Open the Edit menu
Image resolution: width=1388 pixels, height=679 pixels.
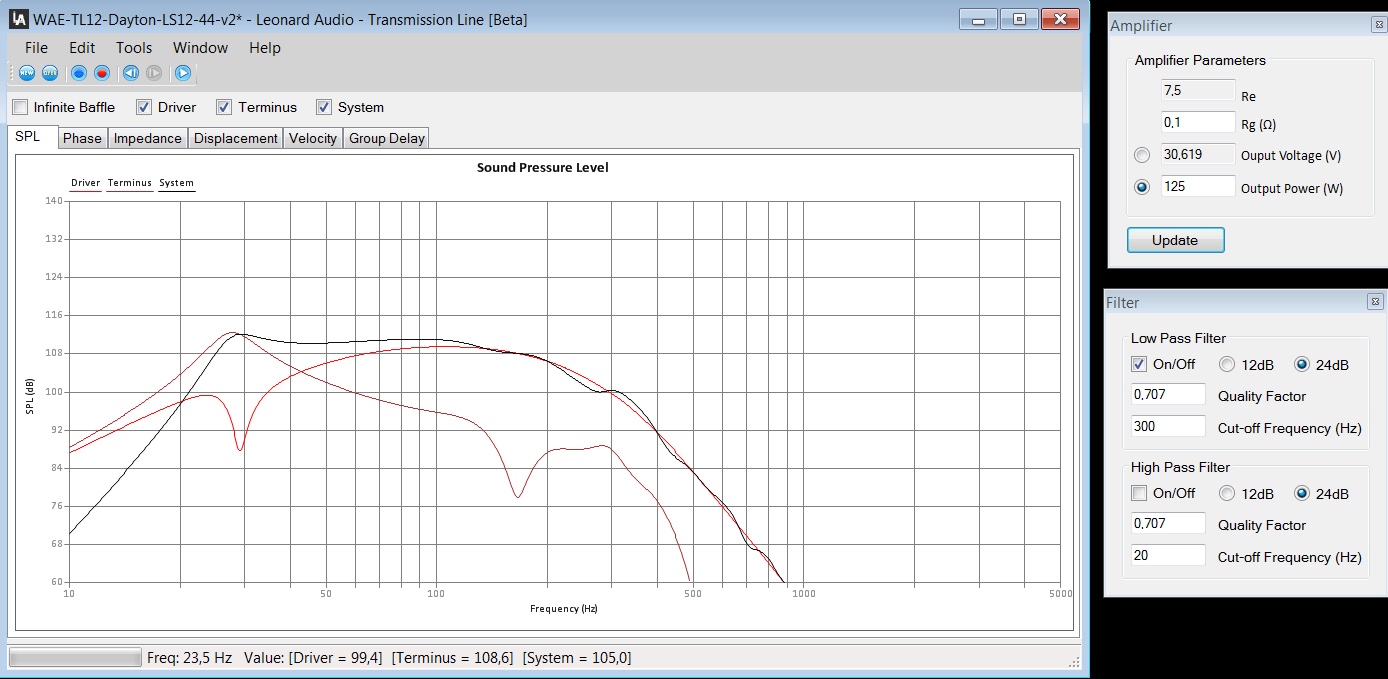pos(82,48)
